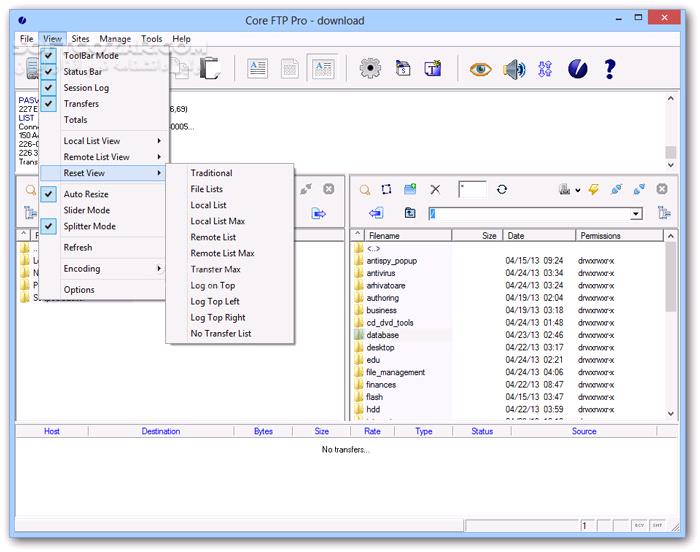This screenshot has height=552, width=700.
Task: Click the remote pane delete X icon
Action: [x=435, y=189]
